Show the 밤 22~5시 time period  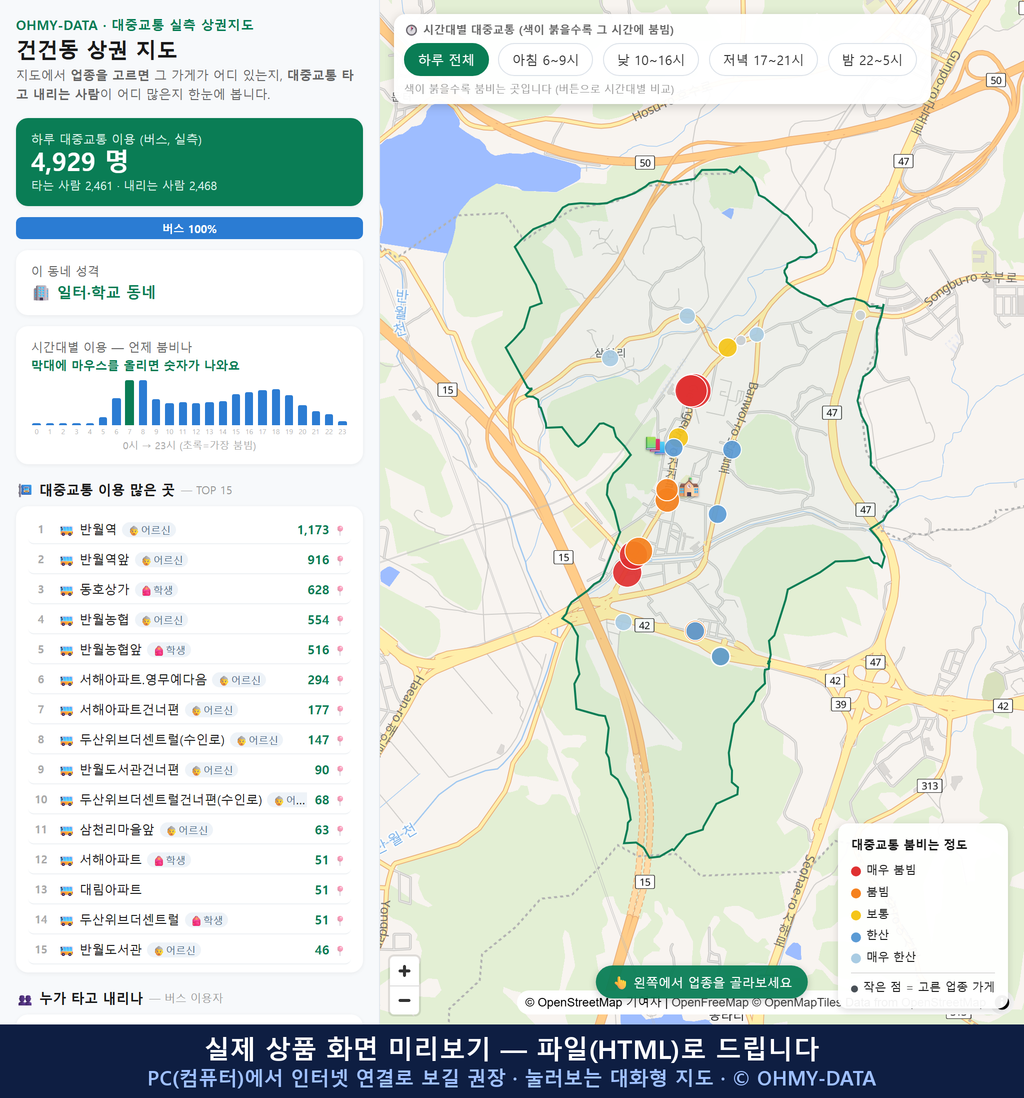(872, 60)
